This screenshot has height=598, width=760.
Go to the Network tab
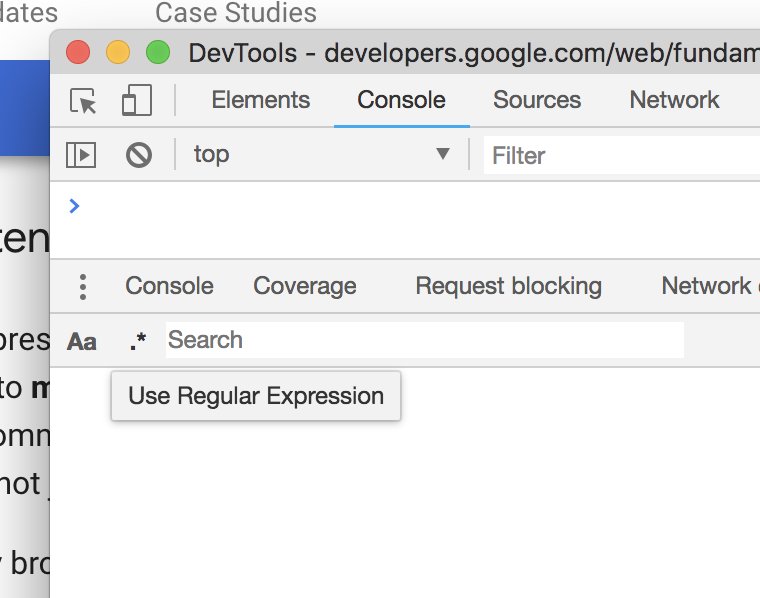click(674, 100)
